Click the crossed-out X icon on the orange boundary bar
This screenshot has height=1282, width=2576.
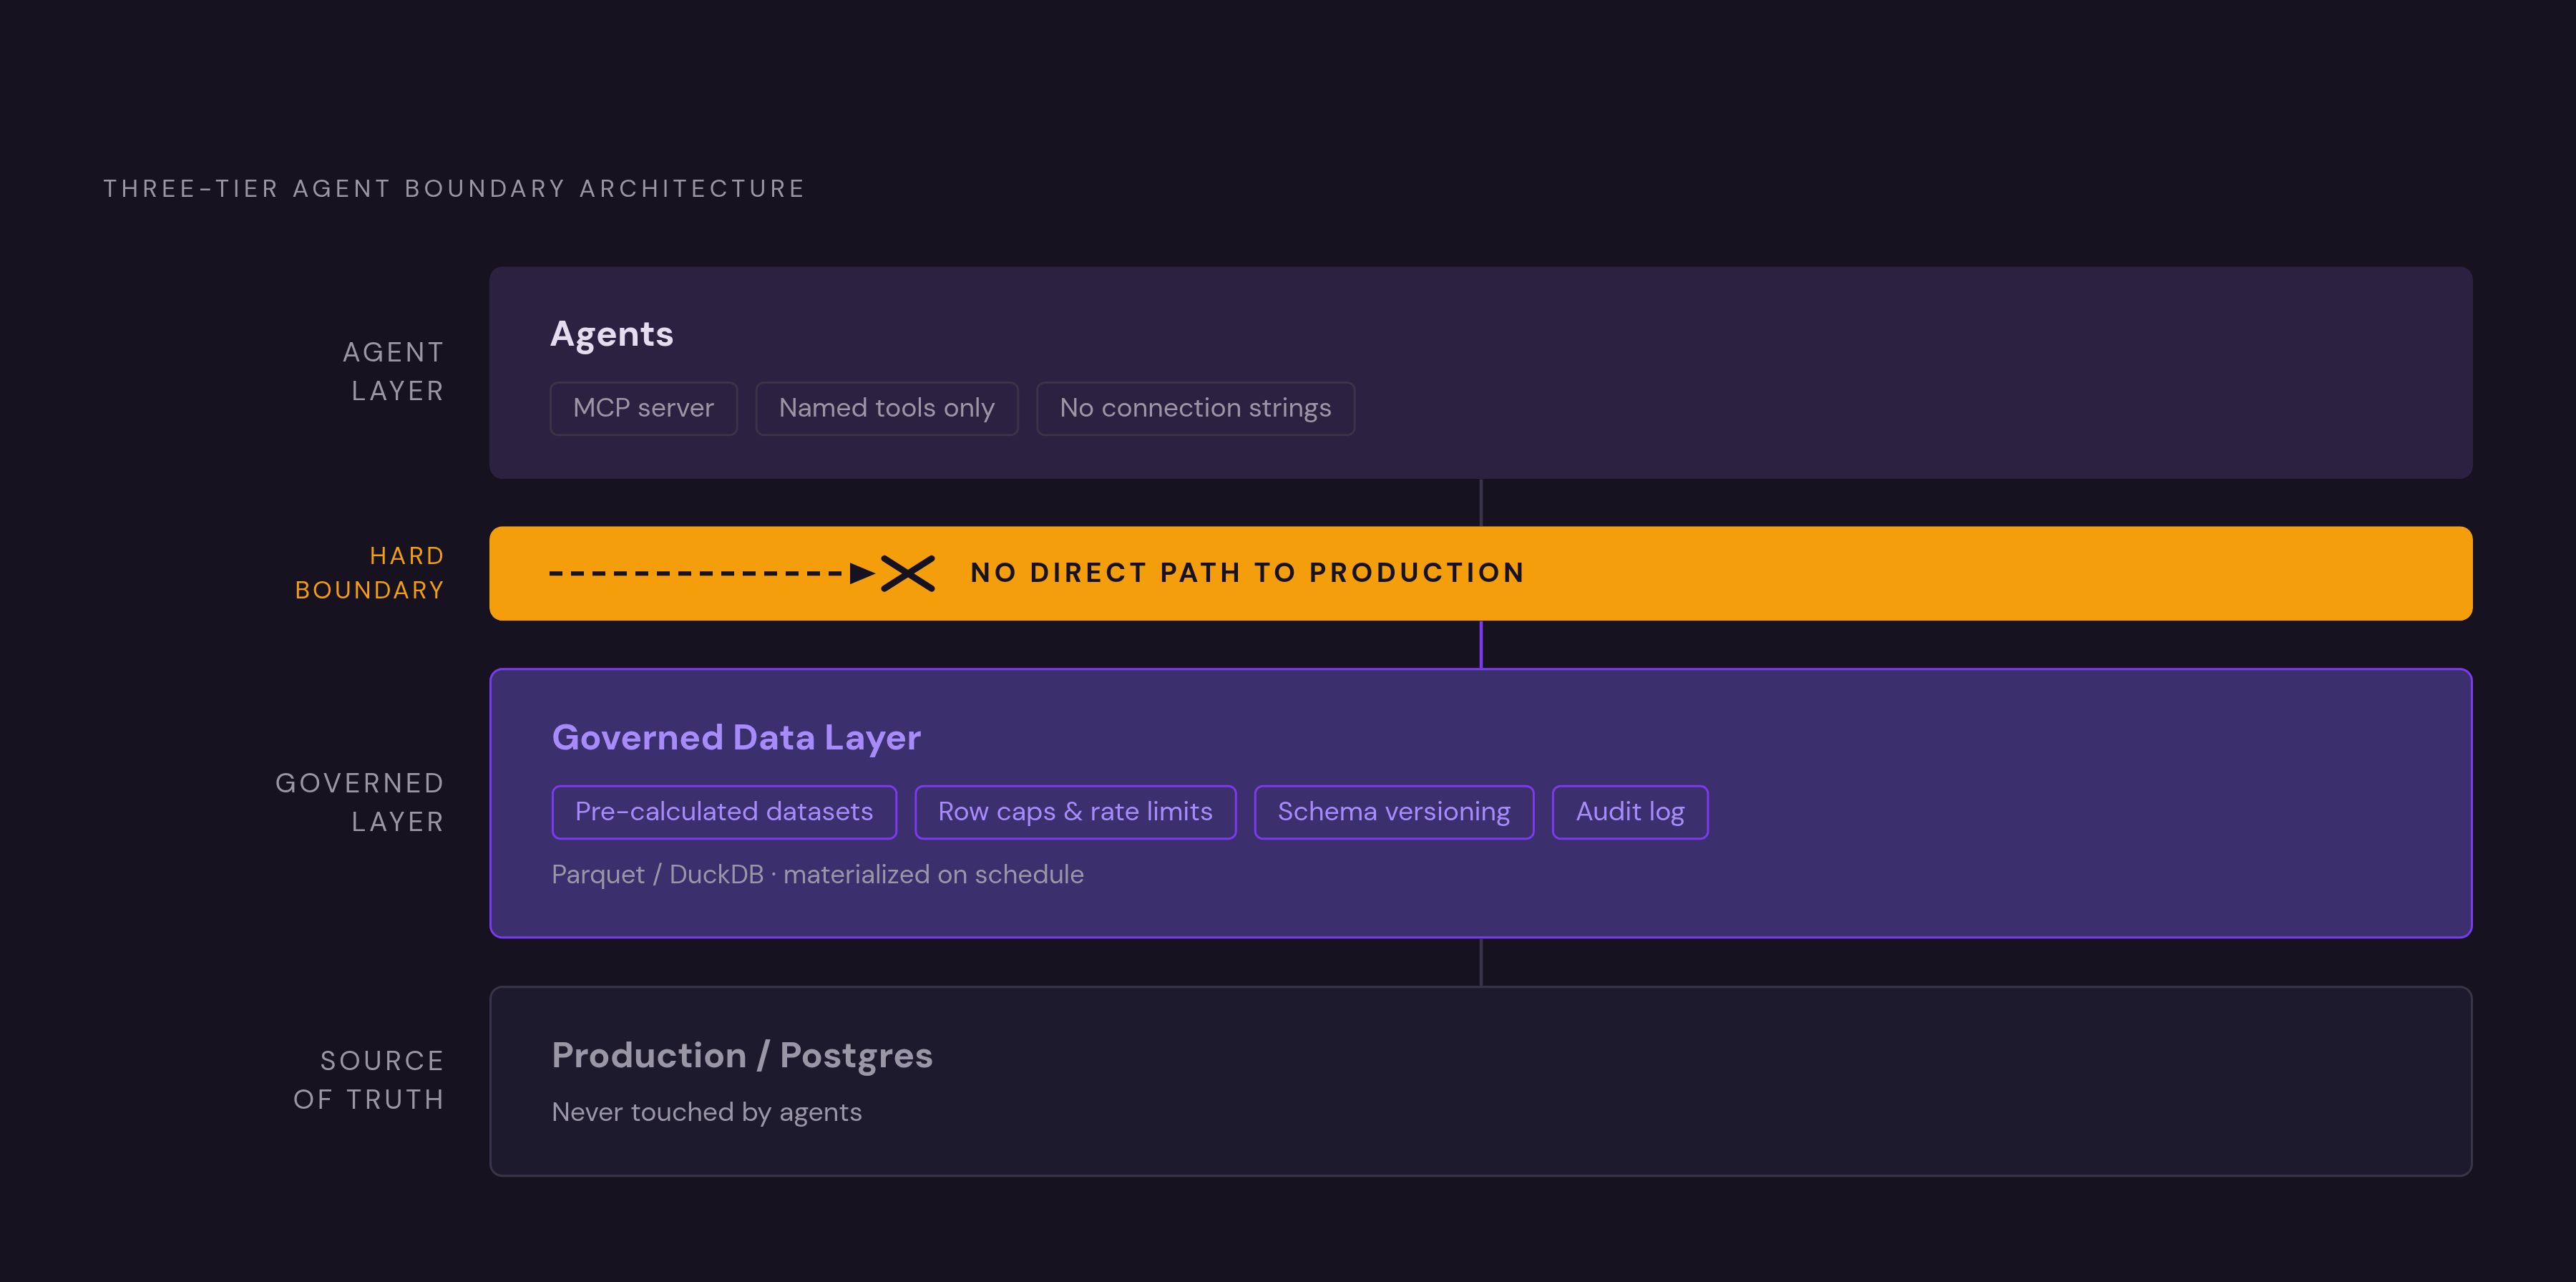pyautogui.click(x=908, y=573)
